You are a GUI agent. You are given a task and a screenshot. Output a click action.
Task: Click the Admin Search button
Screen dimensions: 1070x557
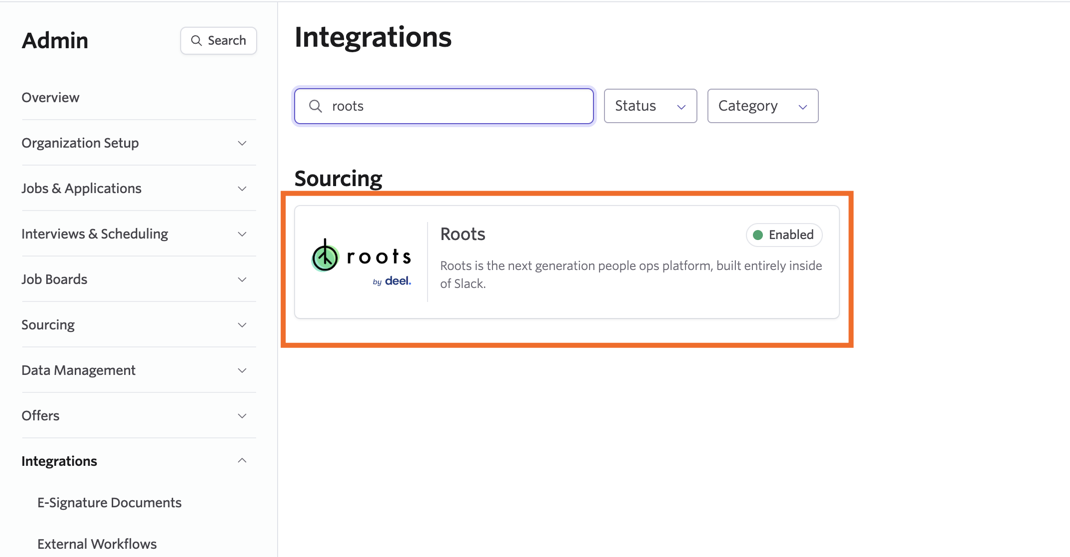point(218,41)
